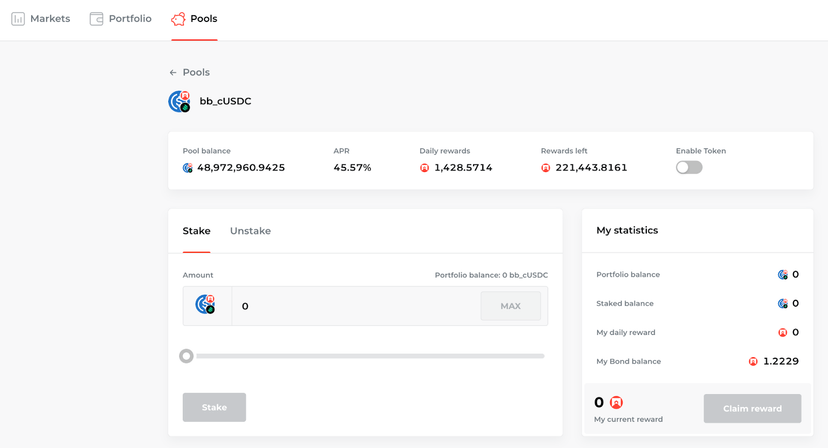Click the bb_cUSDC token logo in header
This screenshot has width=828, height=448.
coord(180,101)
